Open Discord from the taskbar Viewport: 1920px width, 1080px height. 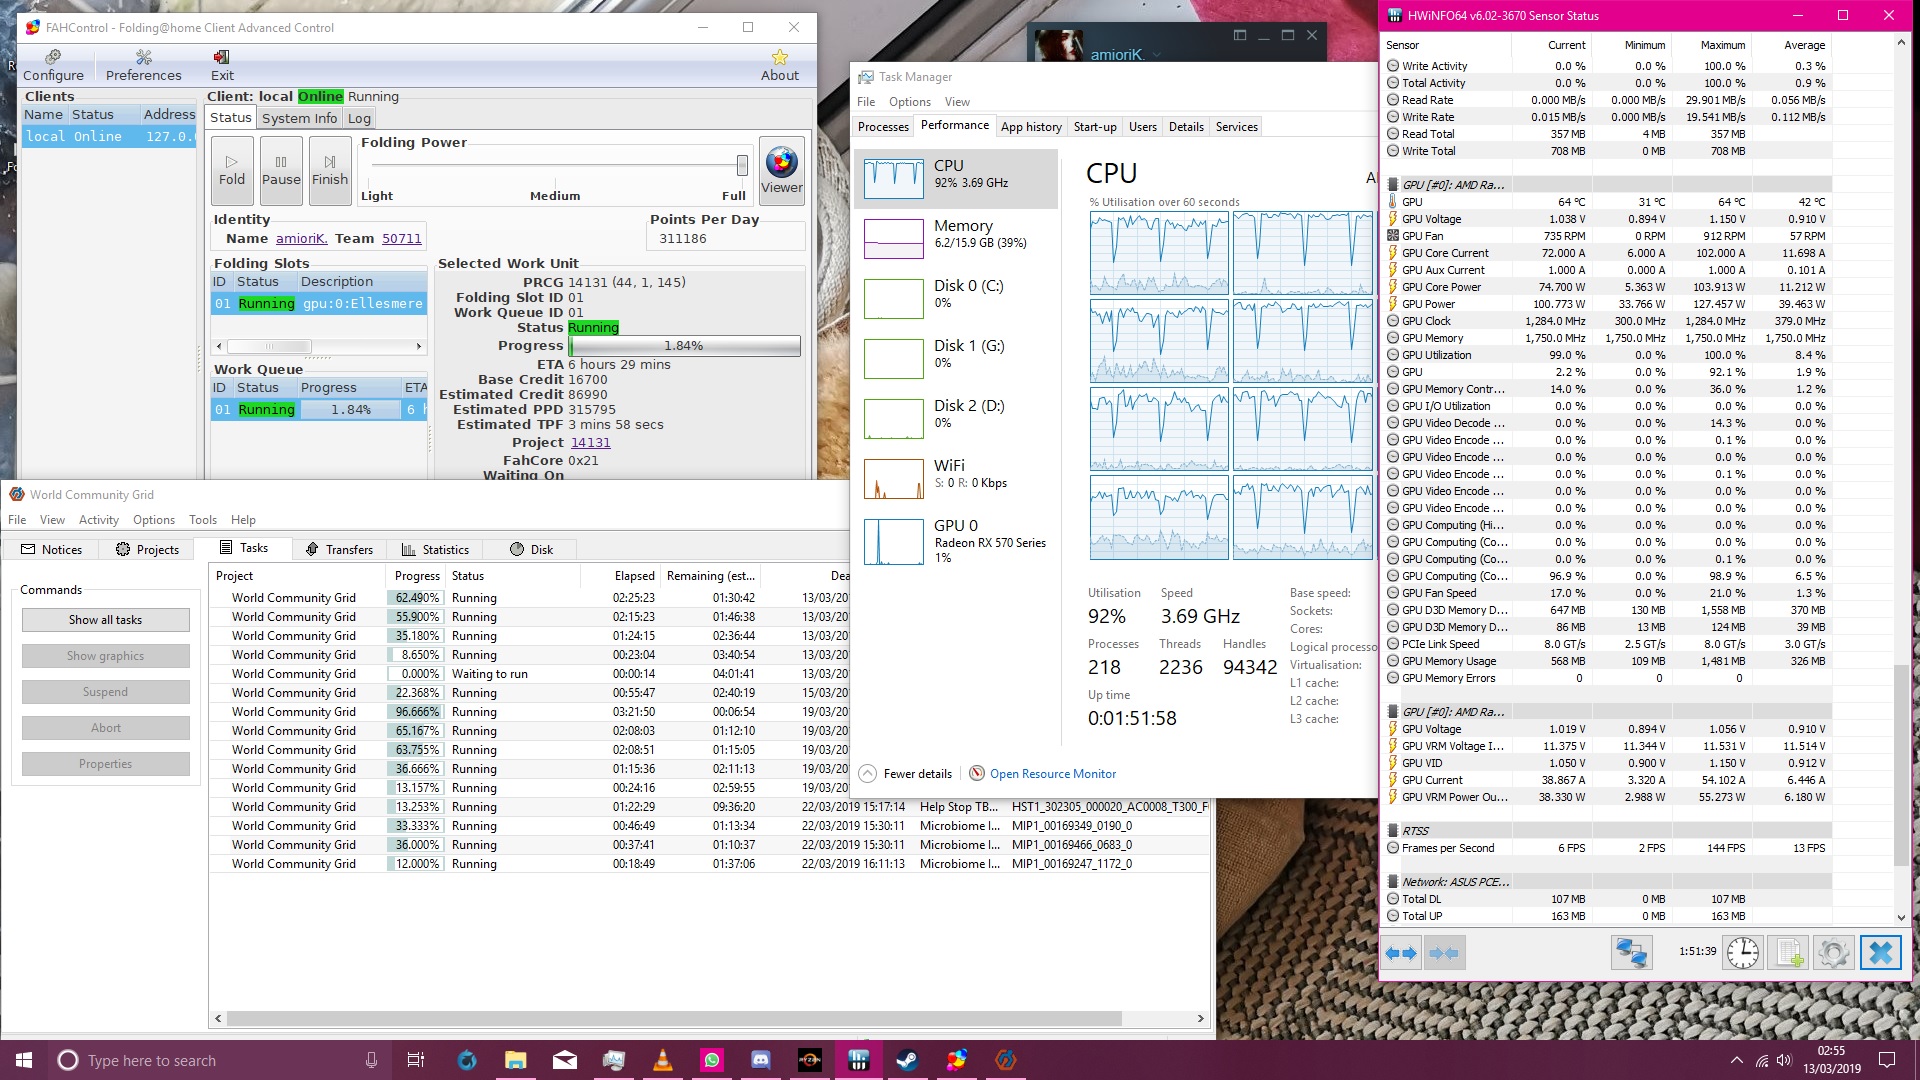point(760,1060)
